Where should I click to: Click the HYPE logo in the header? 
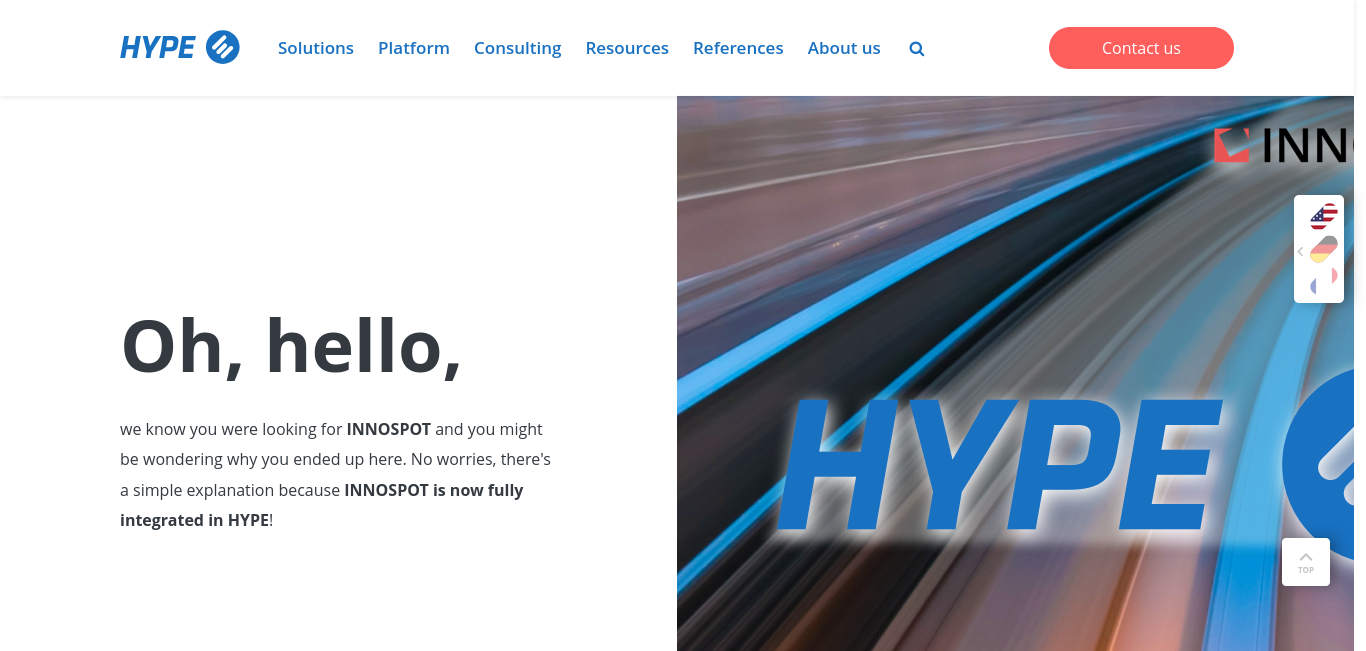click(180, 47)
